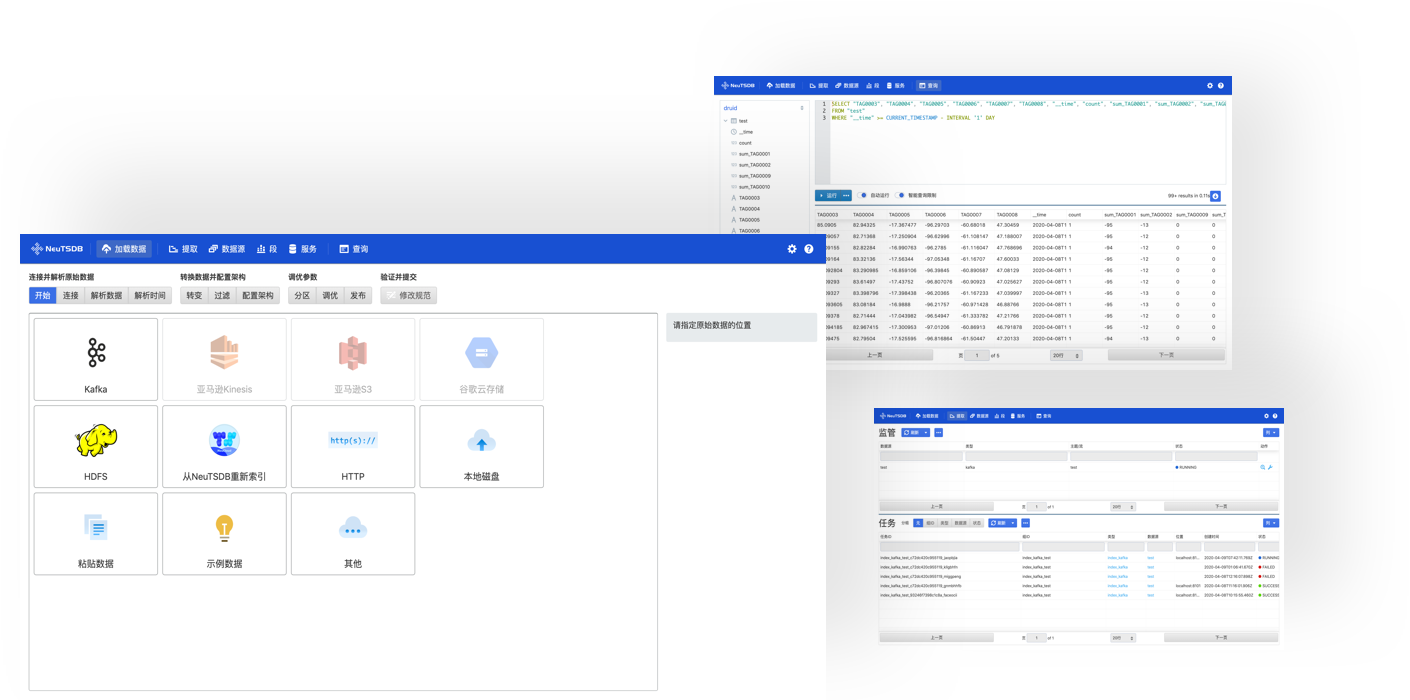Expand the druid schema selector

pos(762,108)
